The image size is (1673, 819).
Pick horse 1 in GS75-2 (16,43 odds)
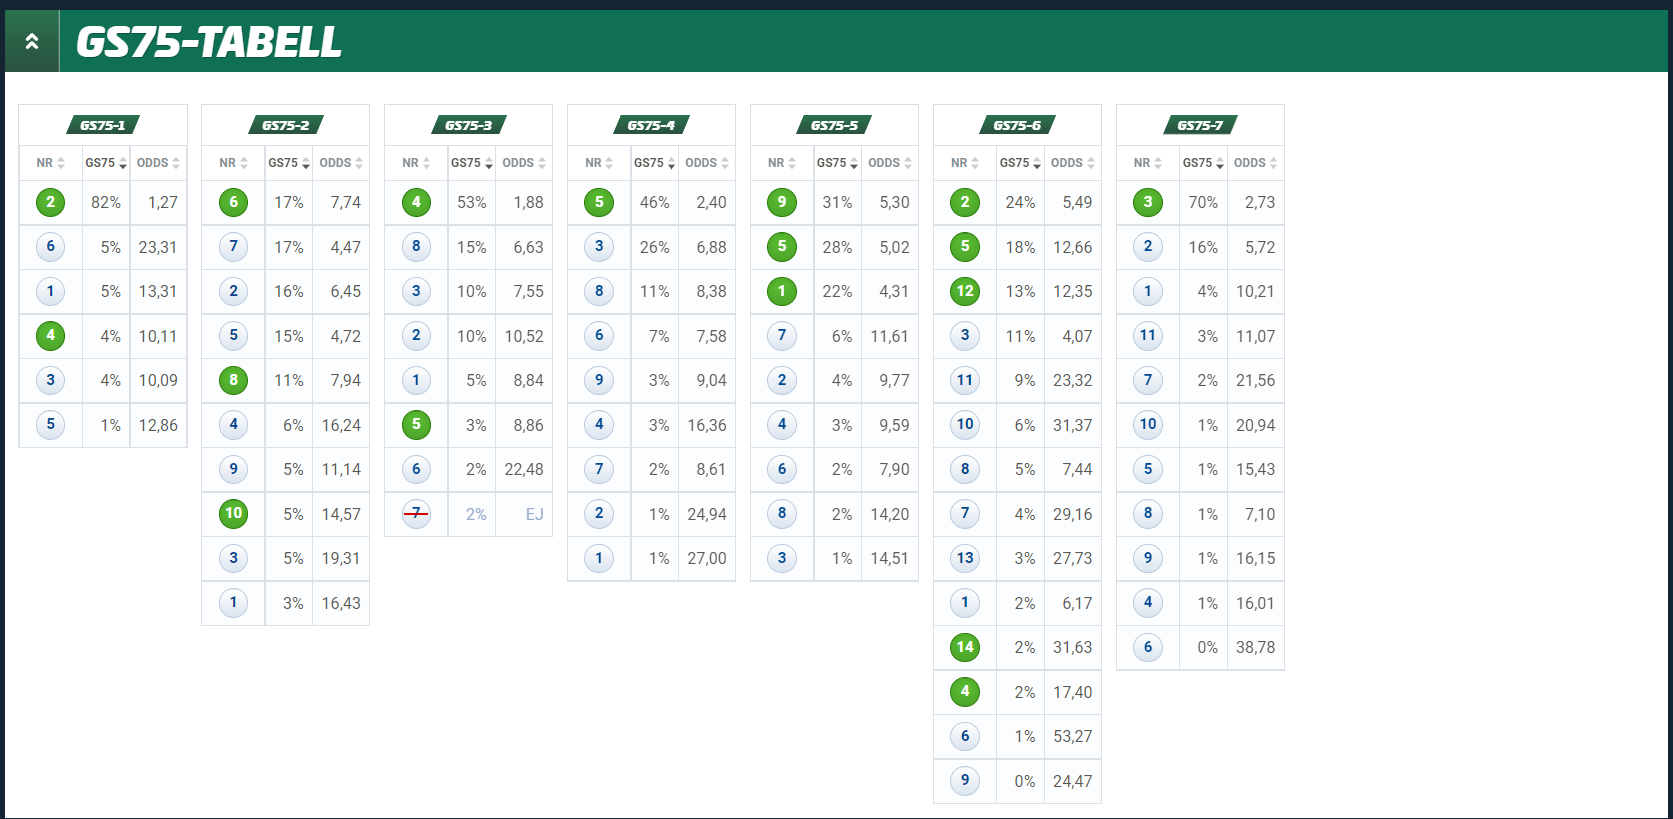(x=233, y=603)
